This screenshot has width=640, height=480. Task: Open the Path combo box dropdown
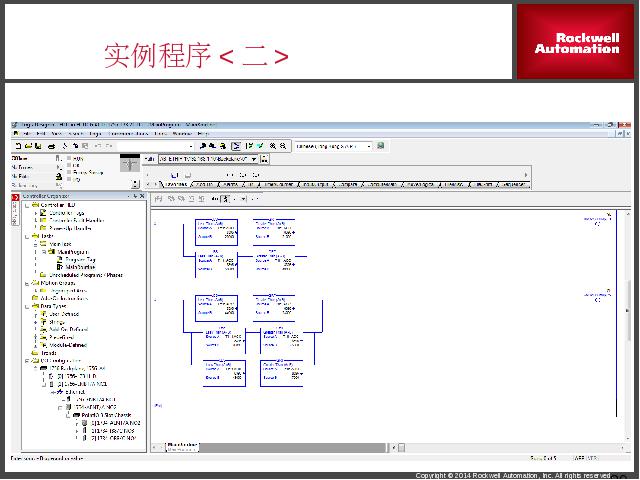coord(254,159)
